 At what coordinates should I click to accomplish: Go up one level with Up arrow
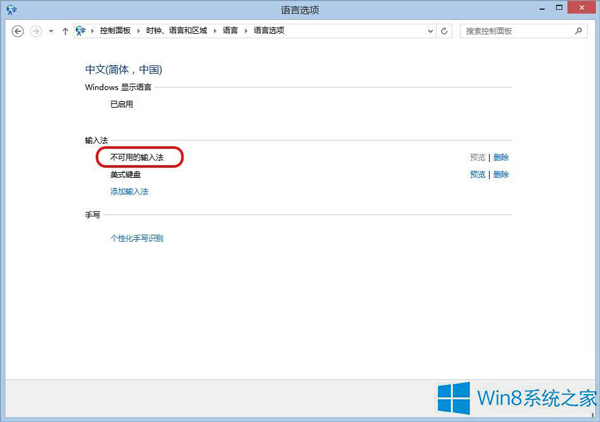tap(65, 31)
